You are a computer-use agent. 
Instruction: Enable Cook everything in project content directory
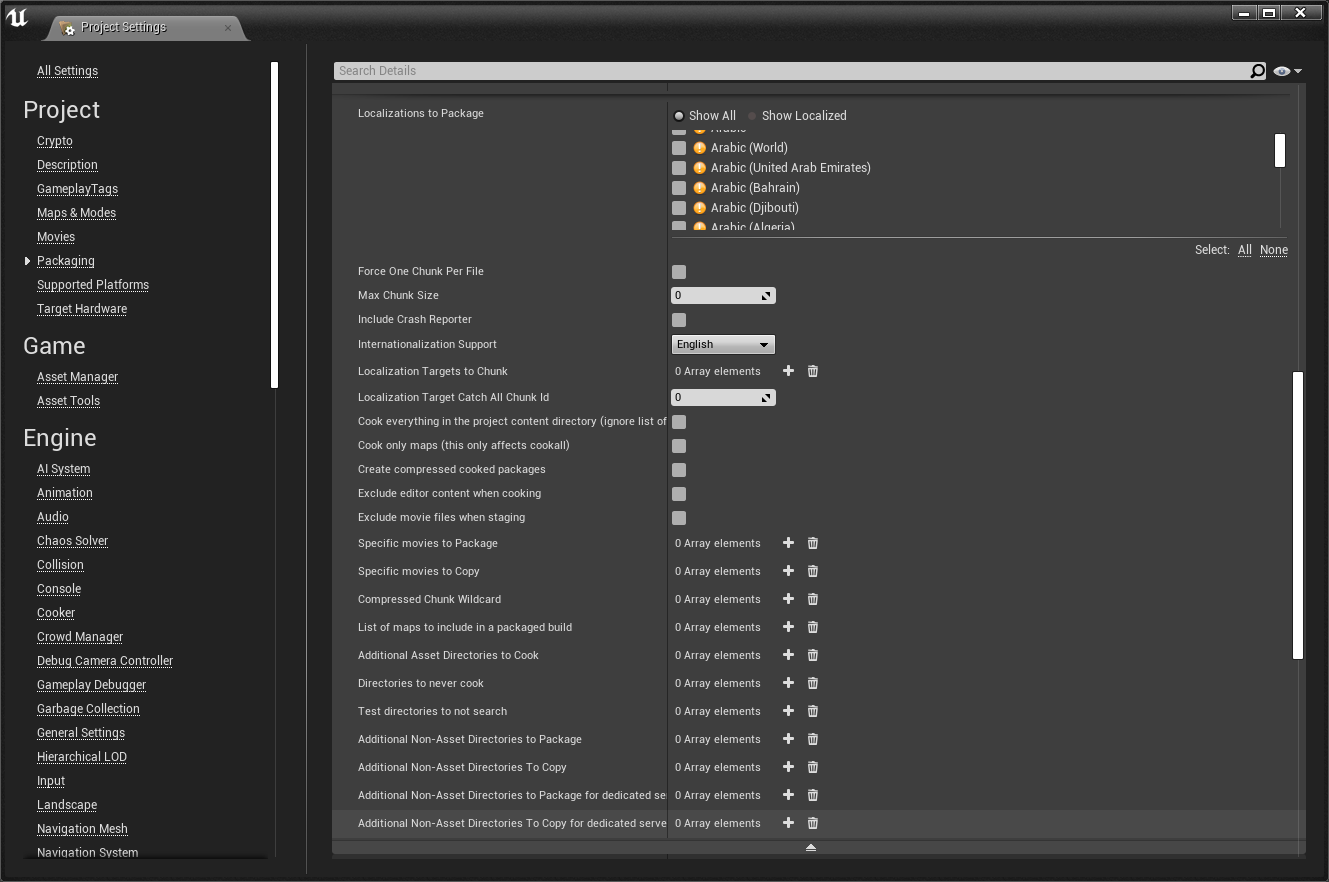click(x=679, y=422)
